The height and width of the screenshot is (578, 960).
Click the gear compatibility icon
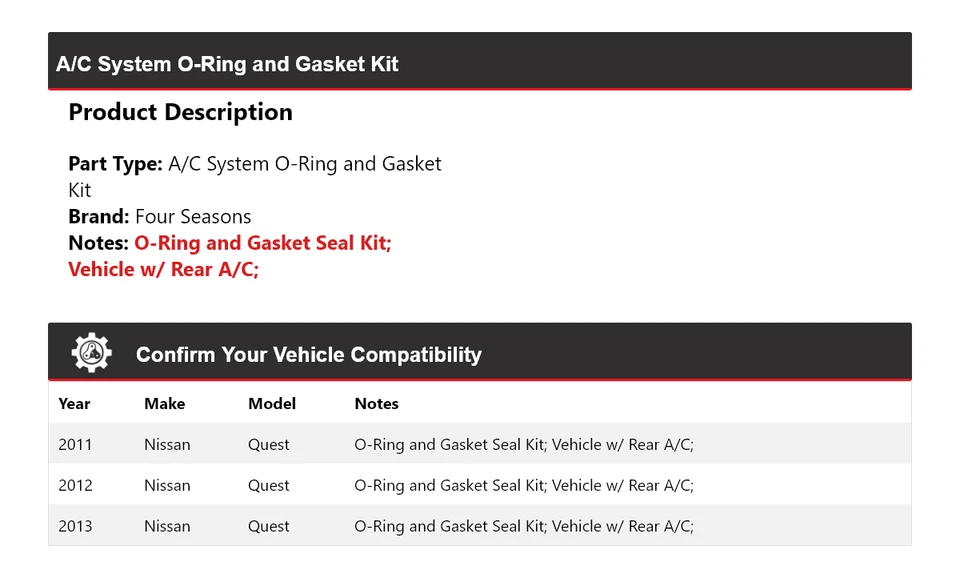click(x=91, y=353)
